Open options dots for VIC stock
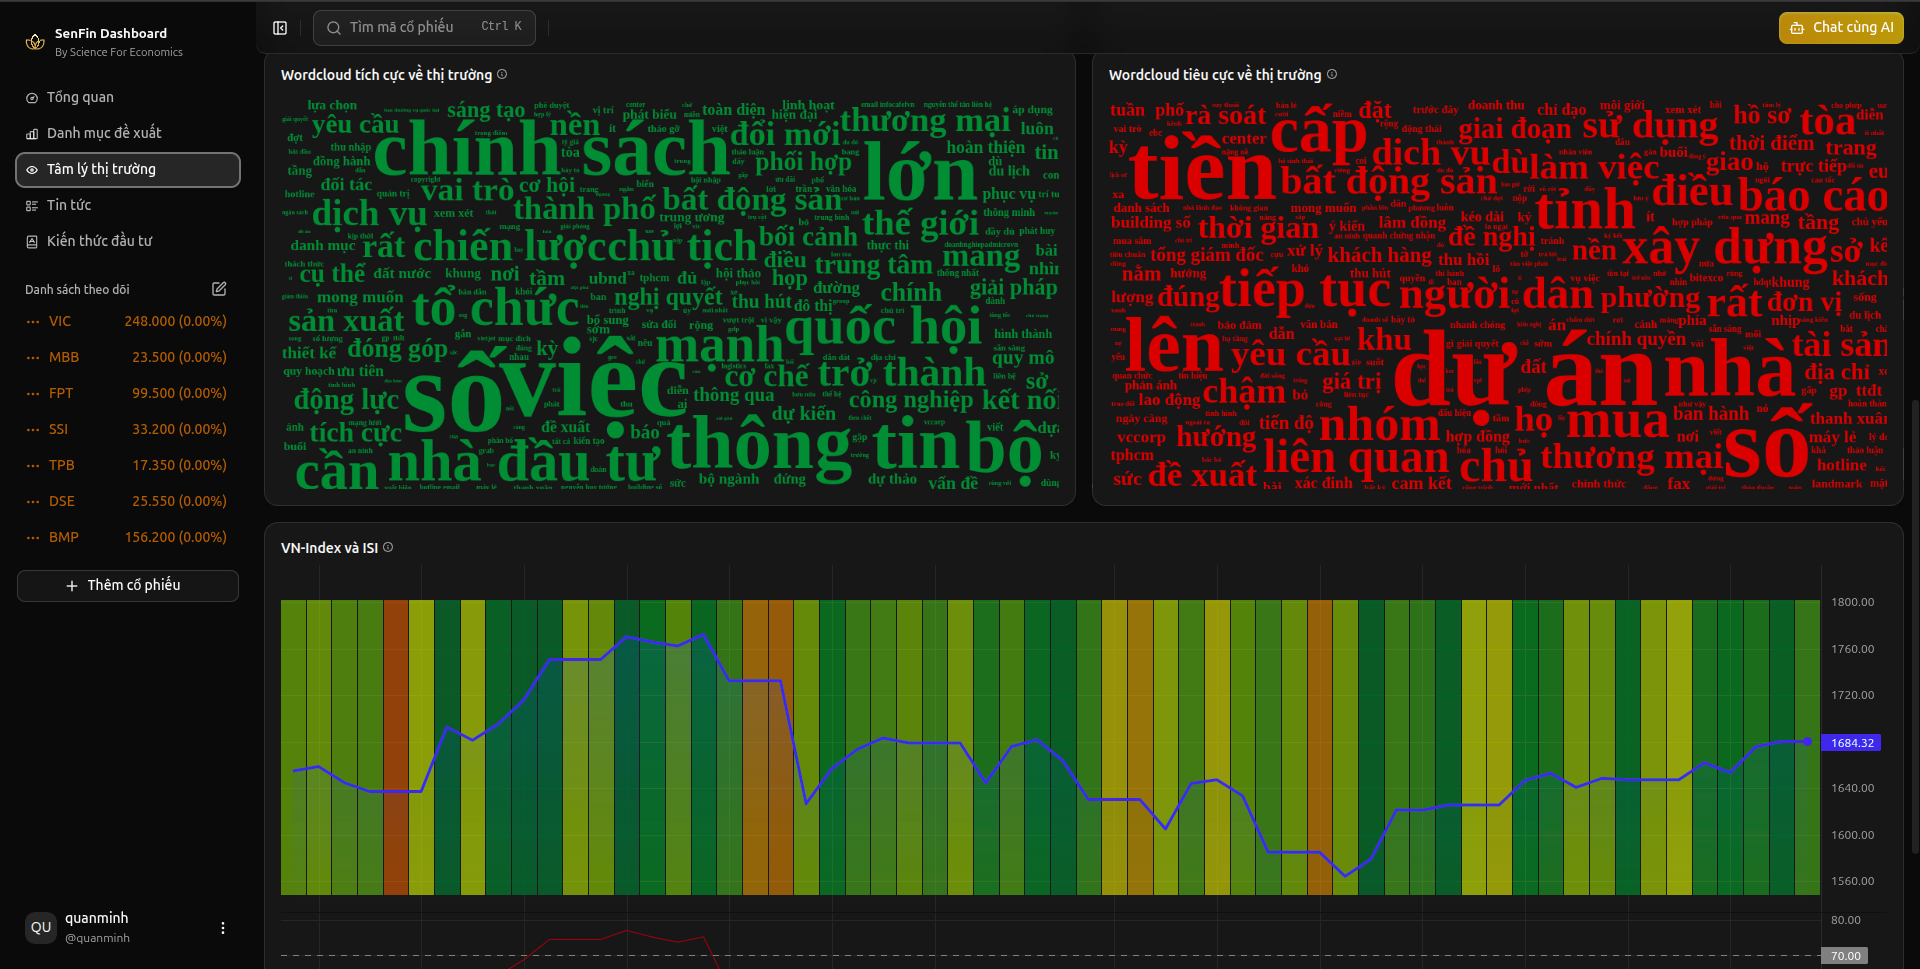Image resolution: width=1920 pixels, height=969 pixels. 33,322
